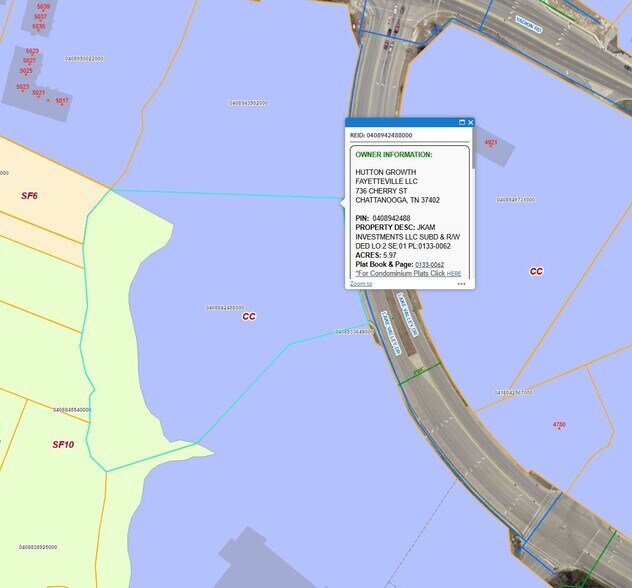Close the parcel info popup
Screen dimensions: 632x588
pos(470,123)
